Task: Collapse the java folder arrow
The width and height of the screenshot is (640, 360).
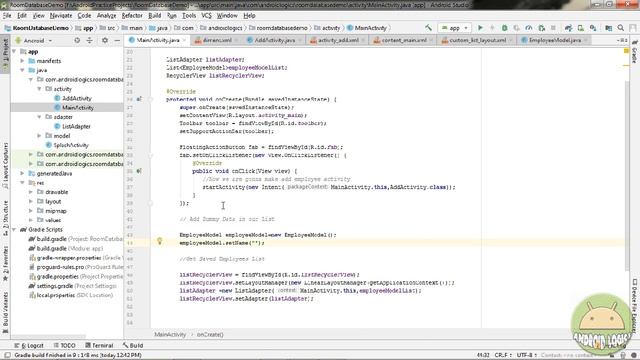Action: (23, 70)
